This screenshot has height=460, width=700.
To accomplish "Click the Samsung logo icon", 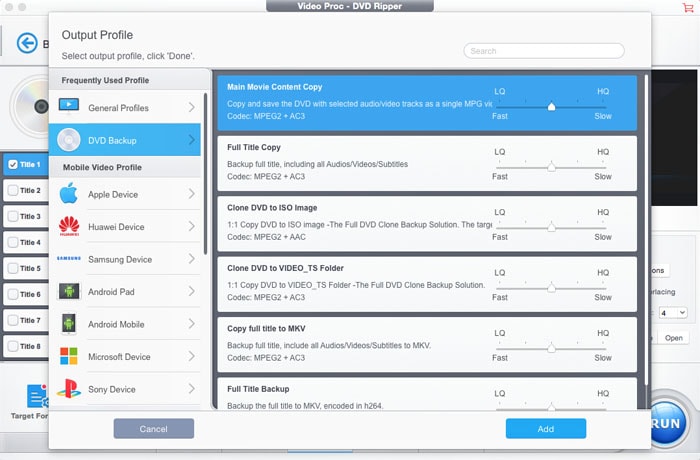I will [69, 259].
